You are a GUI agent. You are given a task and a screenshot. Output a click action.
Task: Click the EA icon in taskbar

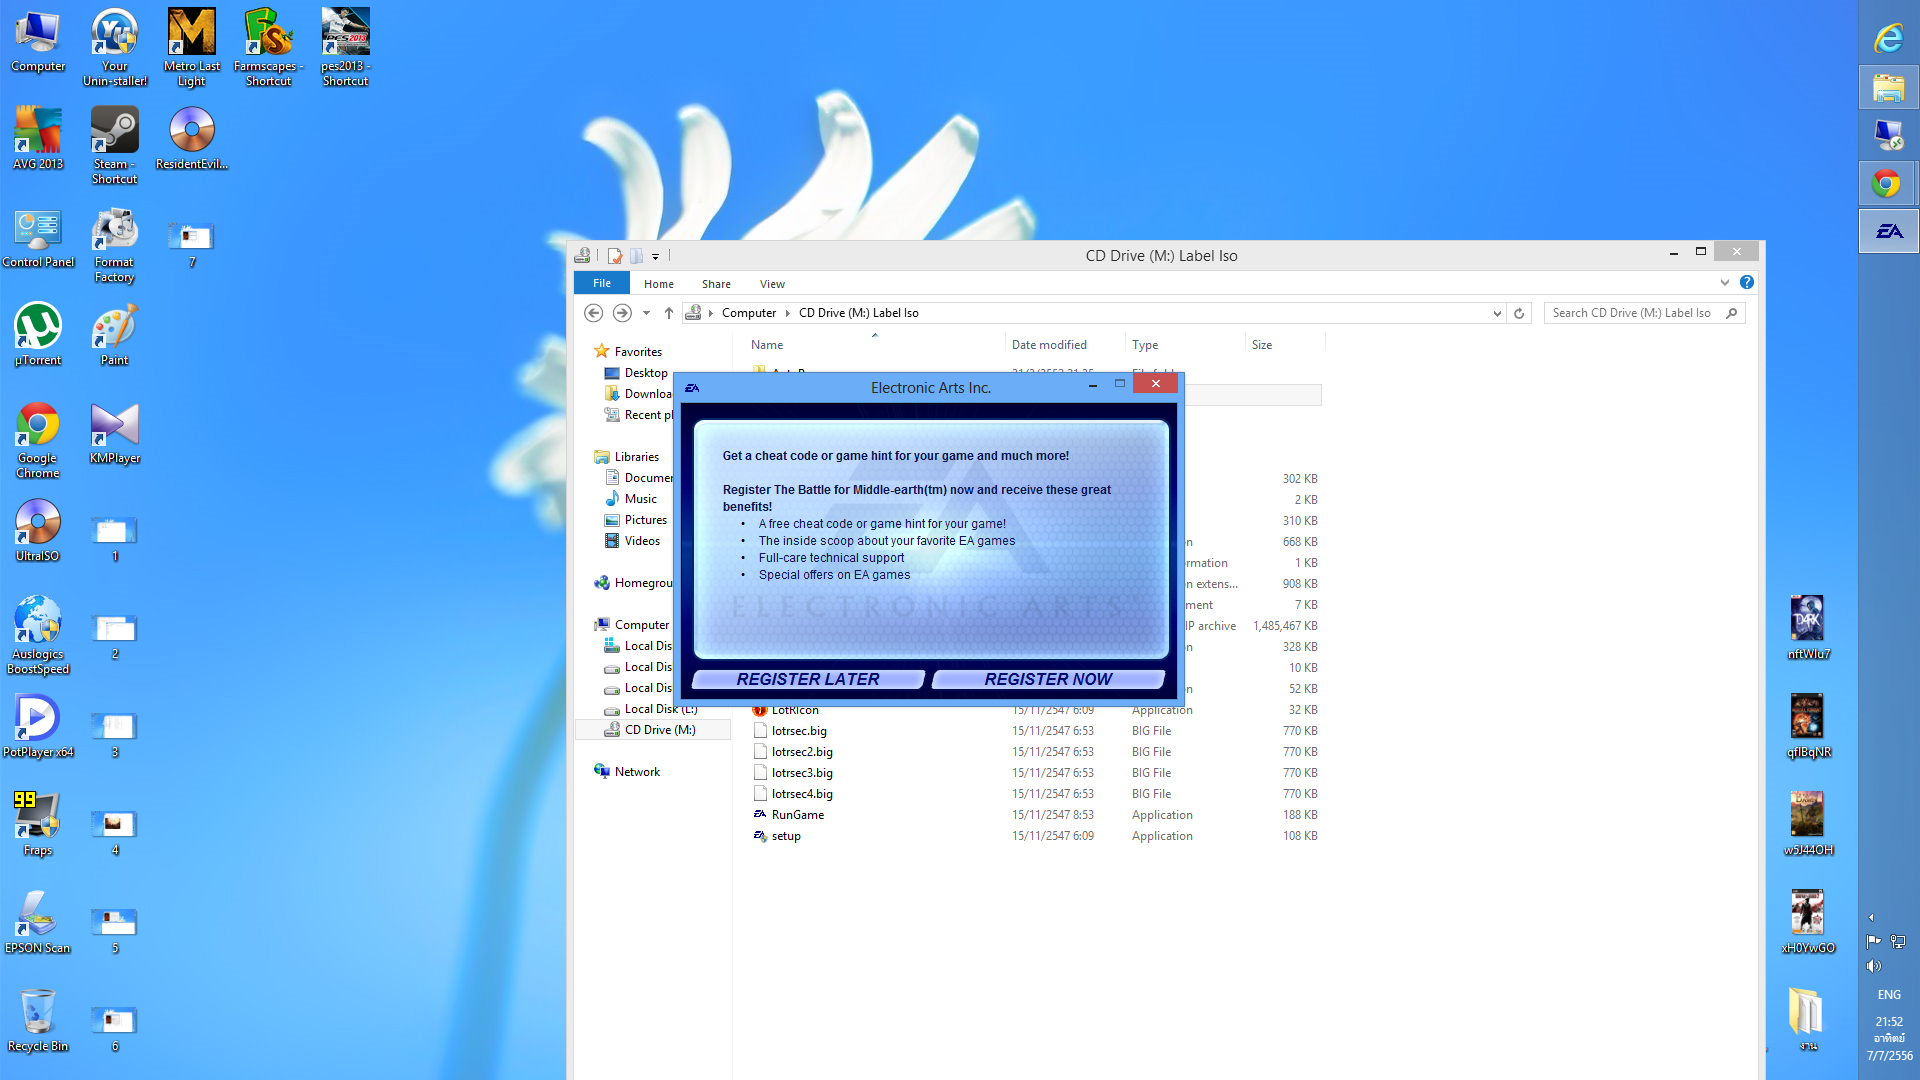[x=1888, y=231]
